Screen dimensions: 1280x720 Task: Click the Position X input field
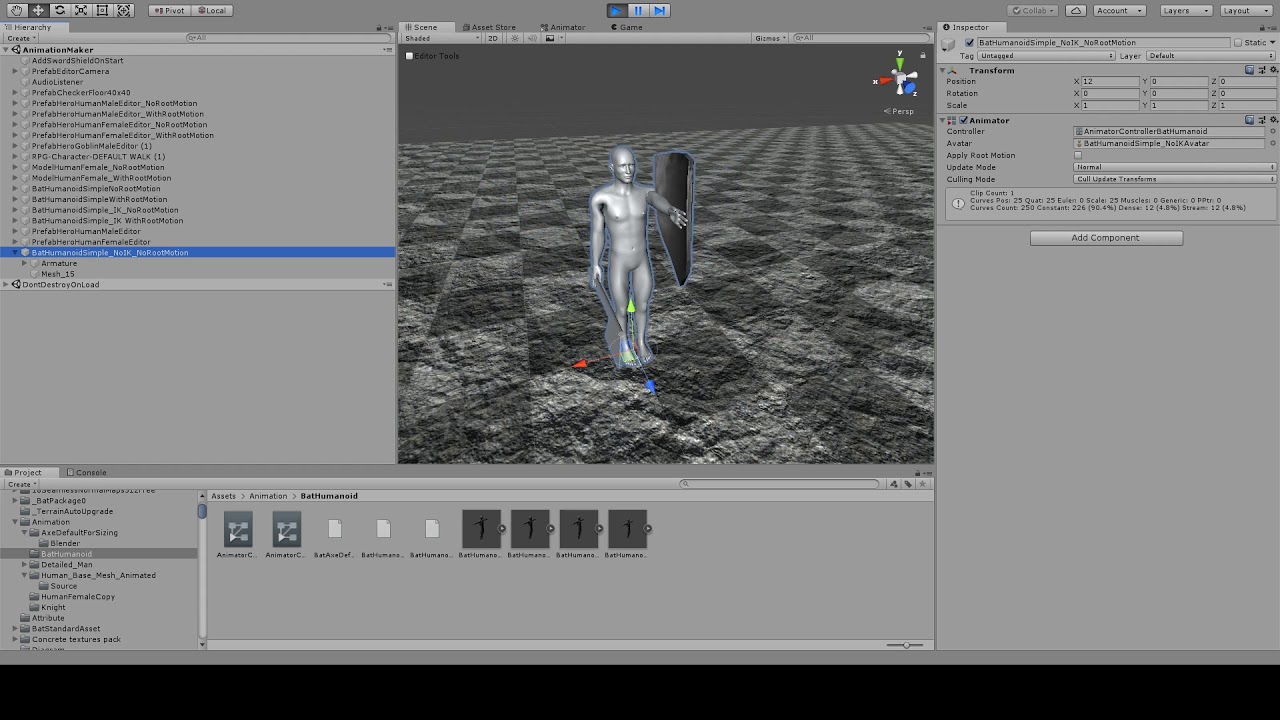coord(1110,81)
